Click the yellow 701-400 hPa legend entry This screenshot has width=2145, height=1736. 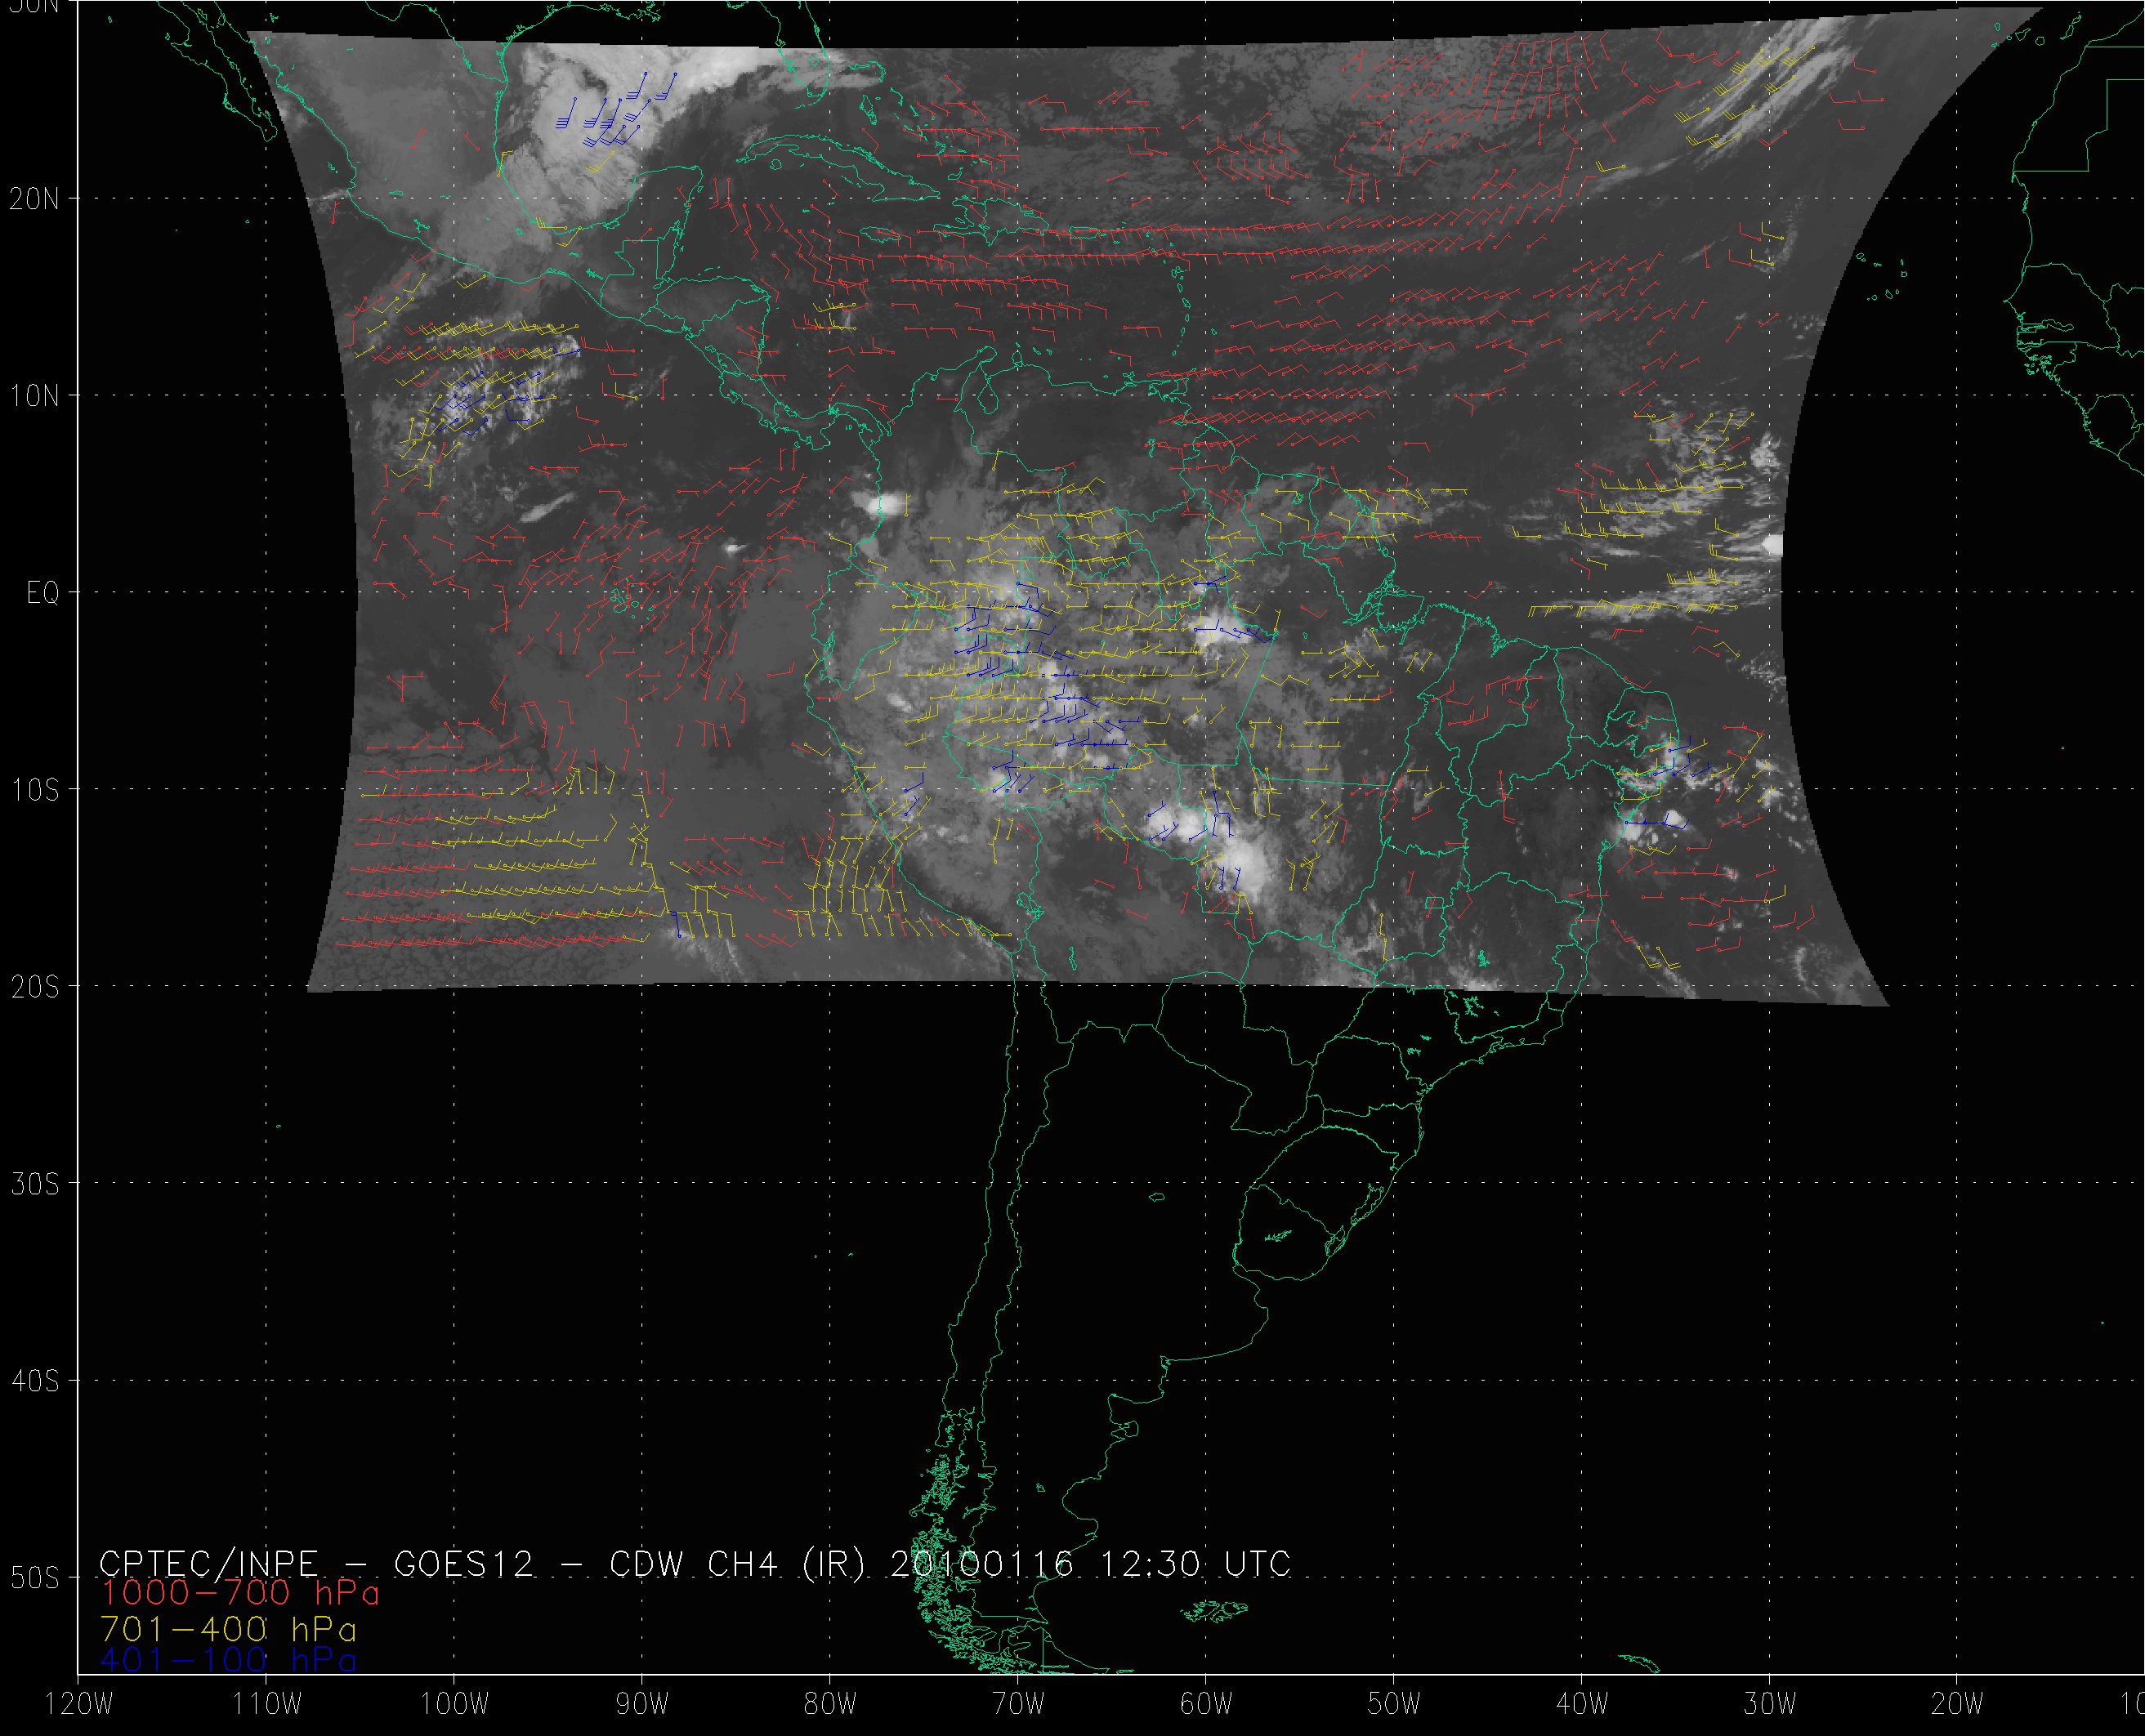tap(228, 1627)
